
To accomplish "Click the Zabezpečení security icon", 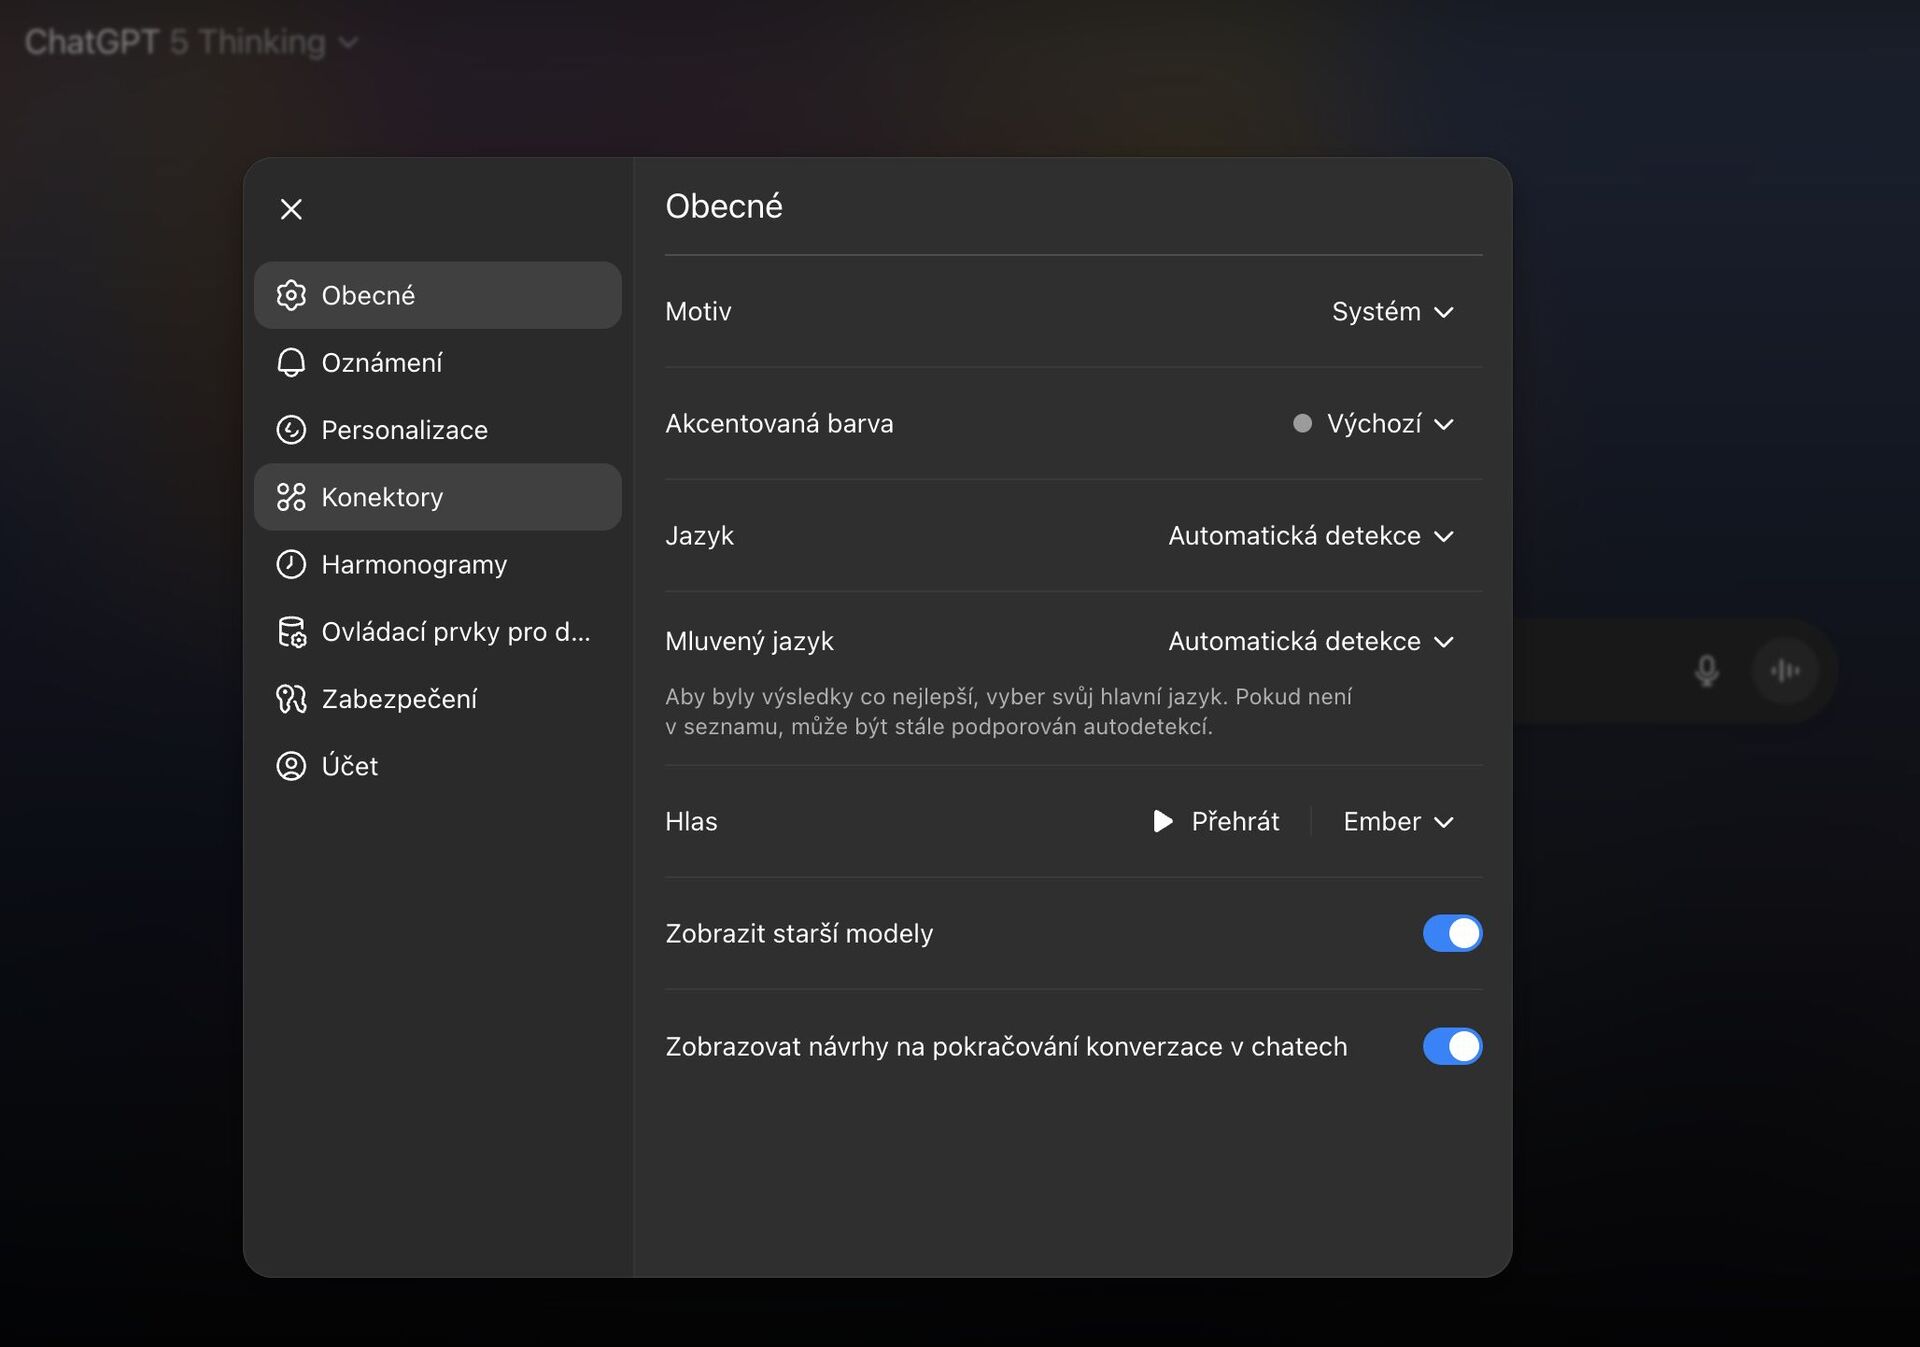I will (291, 699).
